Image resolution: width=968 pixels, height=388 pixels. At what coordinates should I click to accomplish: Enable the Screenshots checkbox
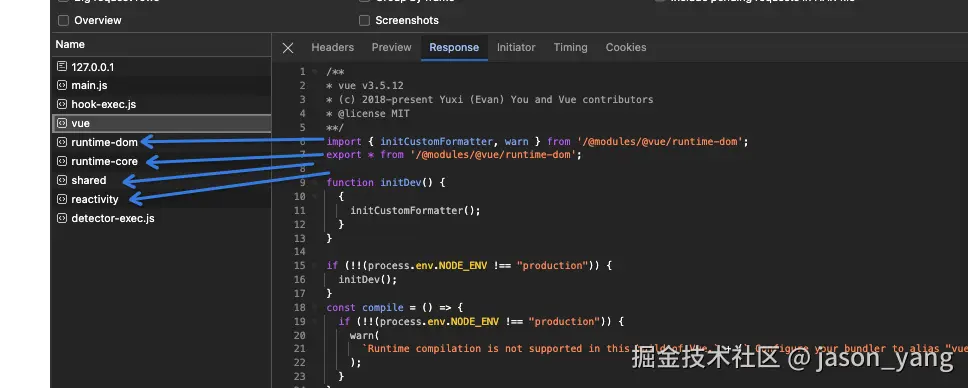(x=364, y=20)
